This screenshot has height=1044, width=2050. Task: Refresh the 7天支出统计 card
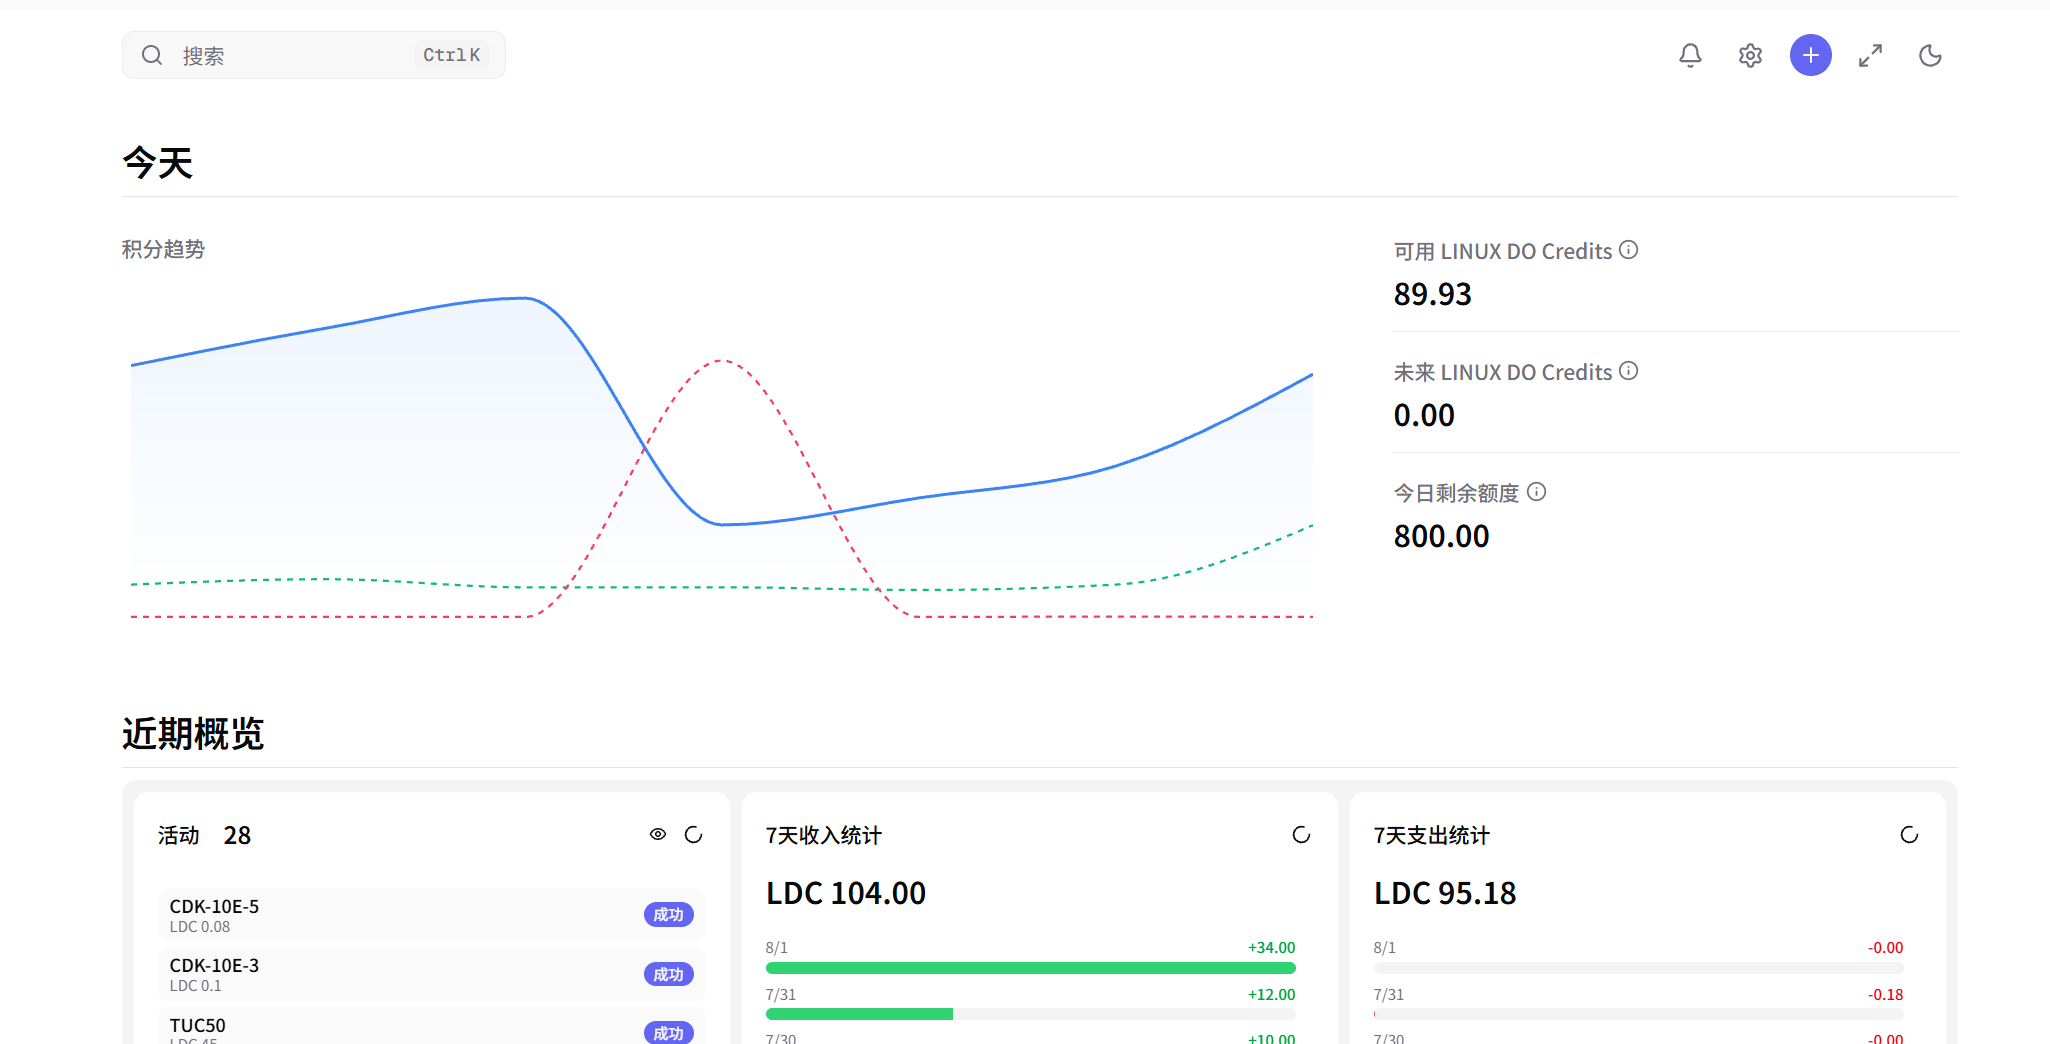coord(1909,834)
